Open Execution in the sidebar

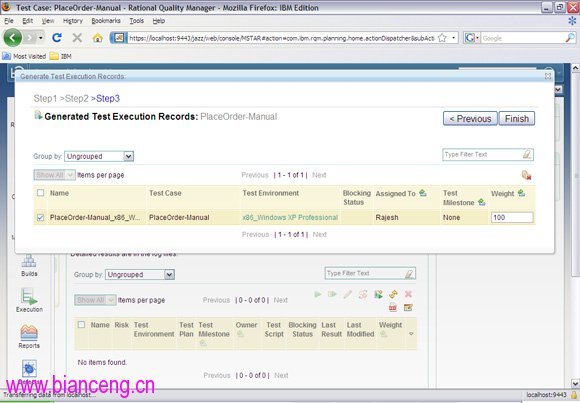(x=29, y=300)
